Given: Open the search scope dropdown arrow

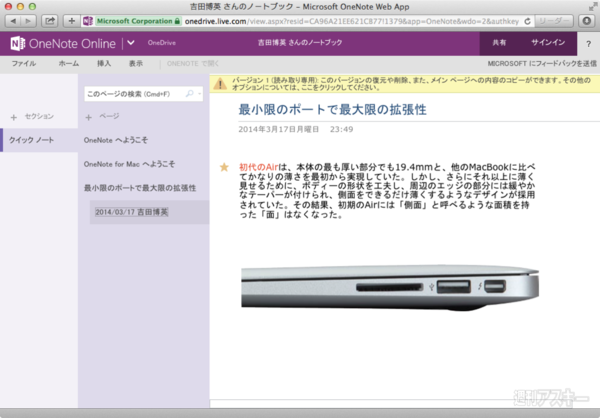Looking at the screenshot, I should pyautogui.click(x=200, y=94).
